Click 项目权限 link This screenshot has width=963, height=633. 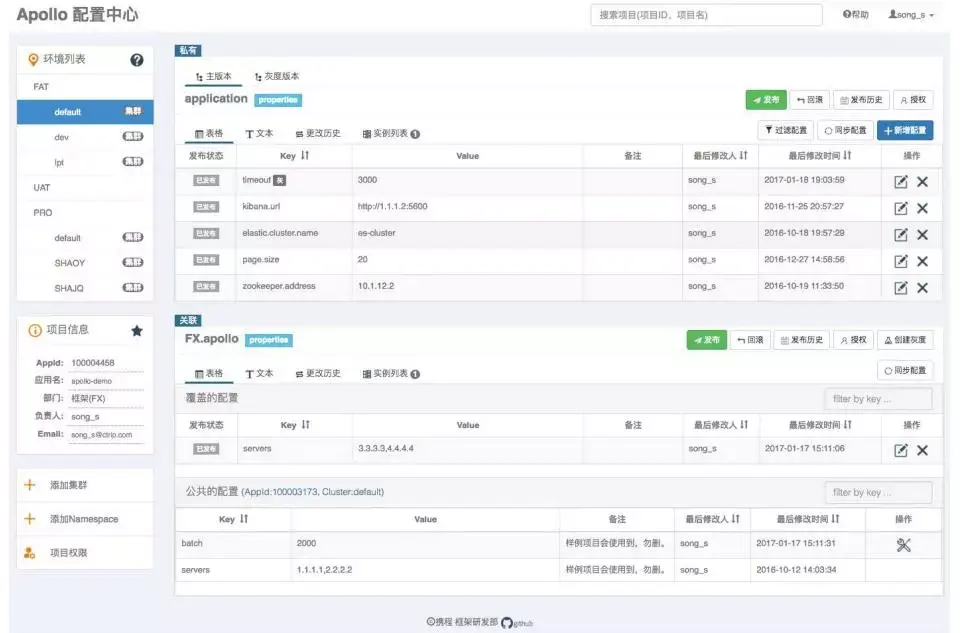69,553
